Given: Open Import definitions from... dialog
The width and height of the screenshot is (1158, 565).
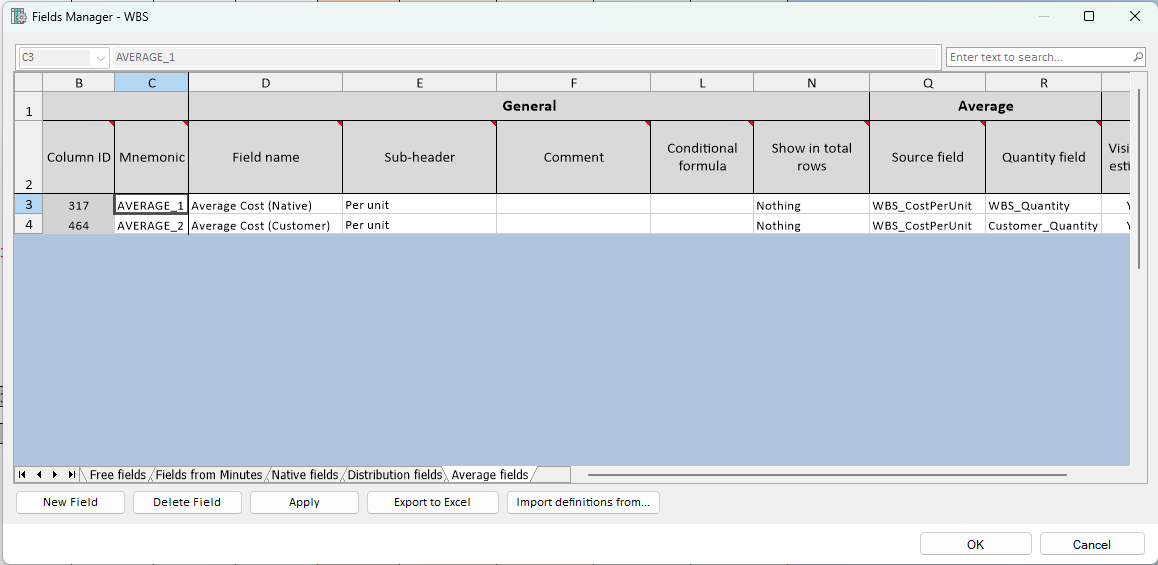Looking at the screenshot, I should [583, 502].
